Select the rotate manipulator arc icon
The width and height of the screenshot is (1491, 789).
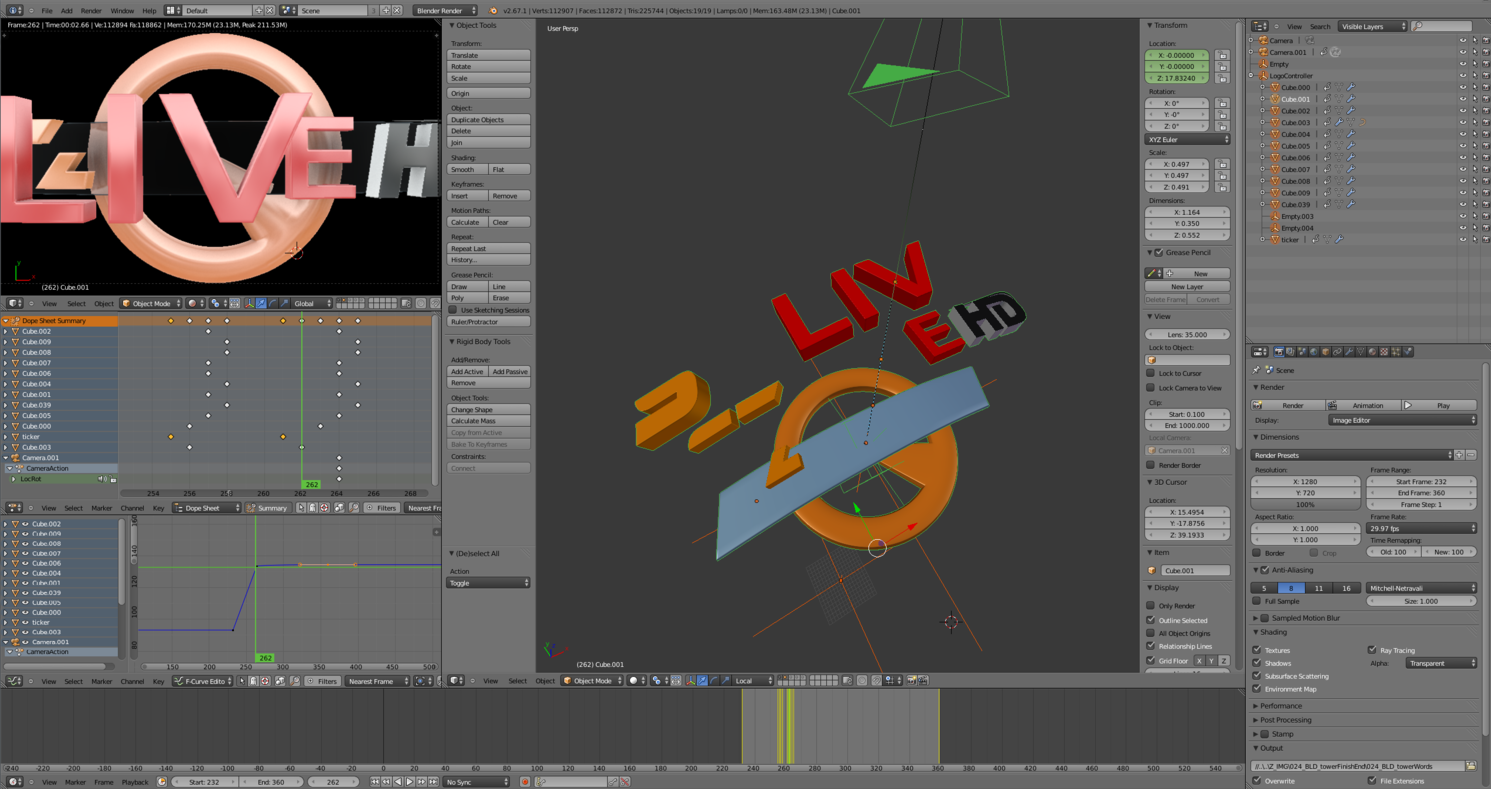[713, 681]
